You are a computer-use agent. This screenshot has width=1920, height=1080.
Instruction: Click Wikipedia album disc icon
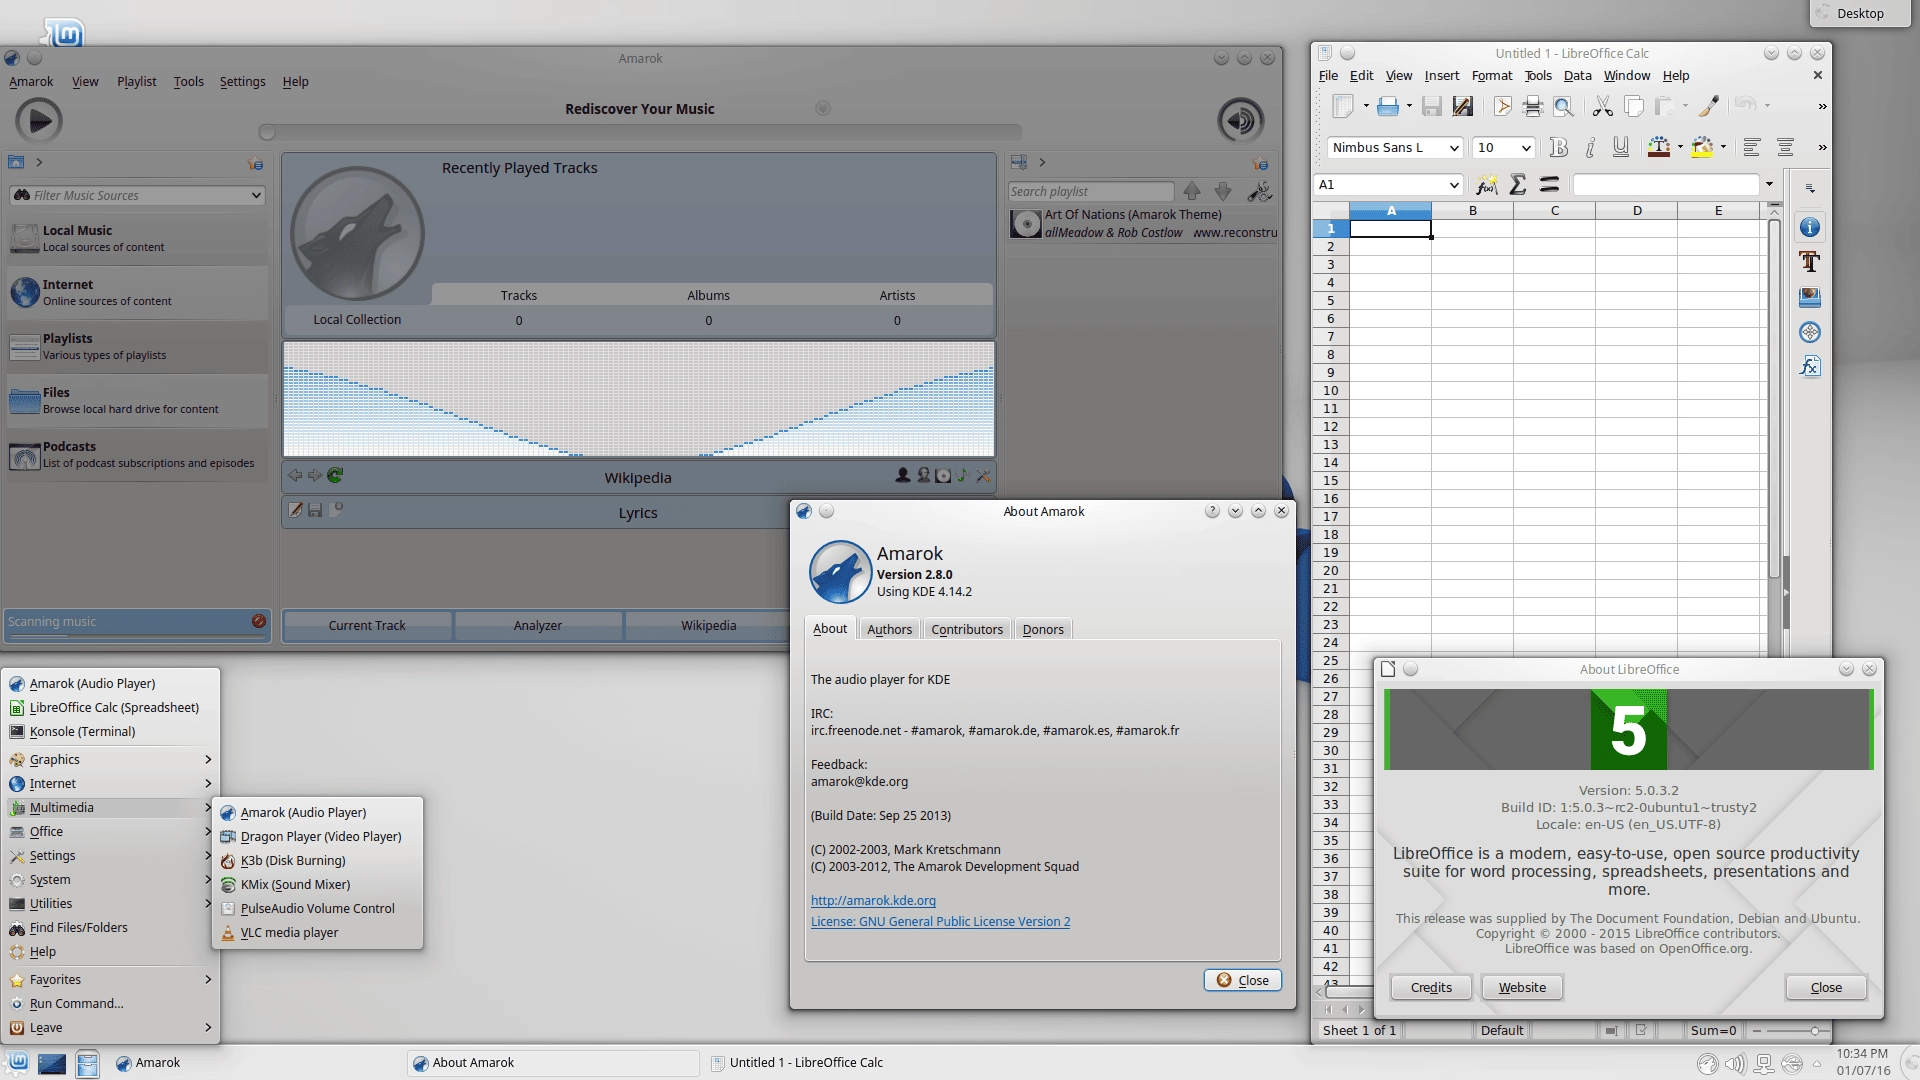pyautogui.click(x=943, y=476)
